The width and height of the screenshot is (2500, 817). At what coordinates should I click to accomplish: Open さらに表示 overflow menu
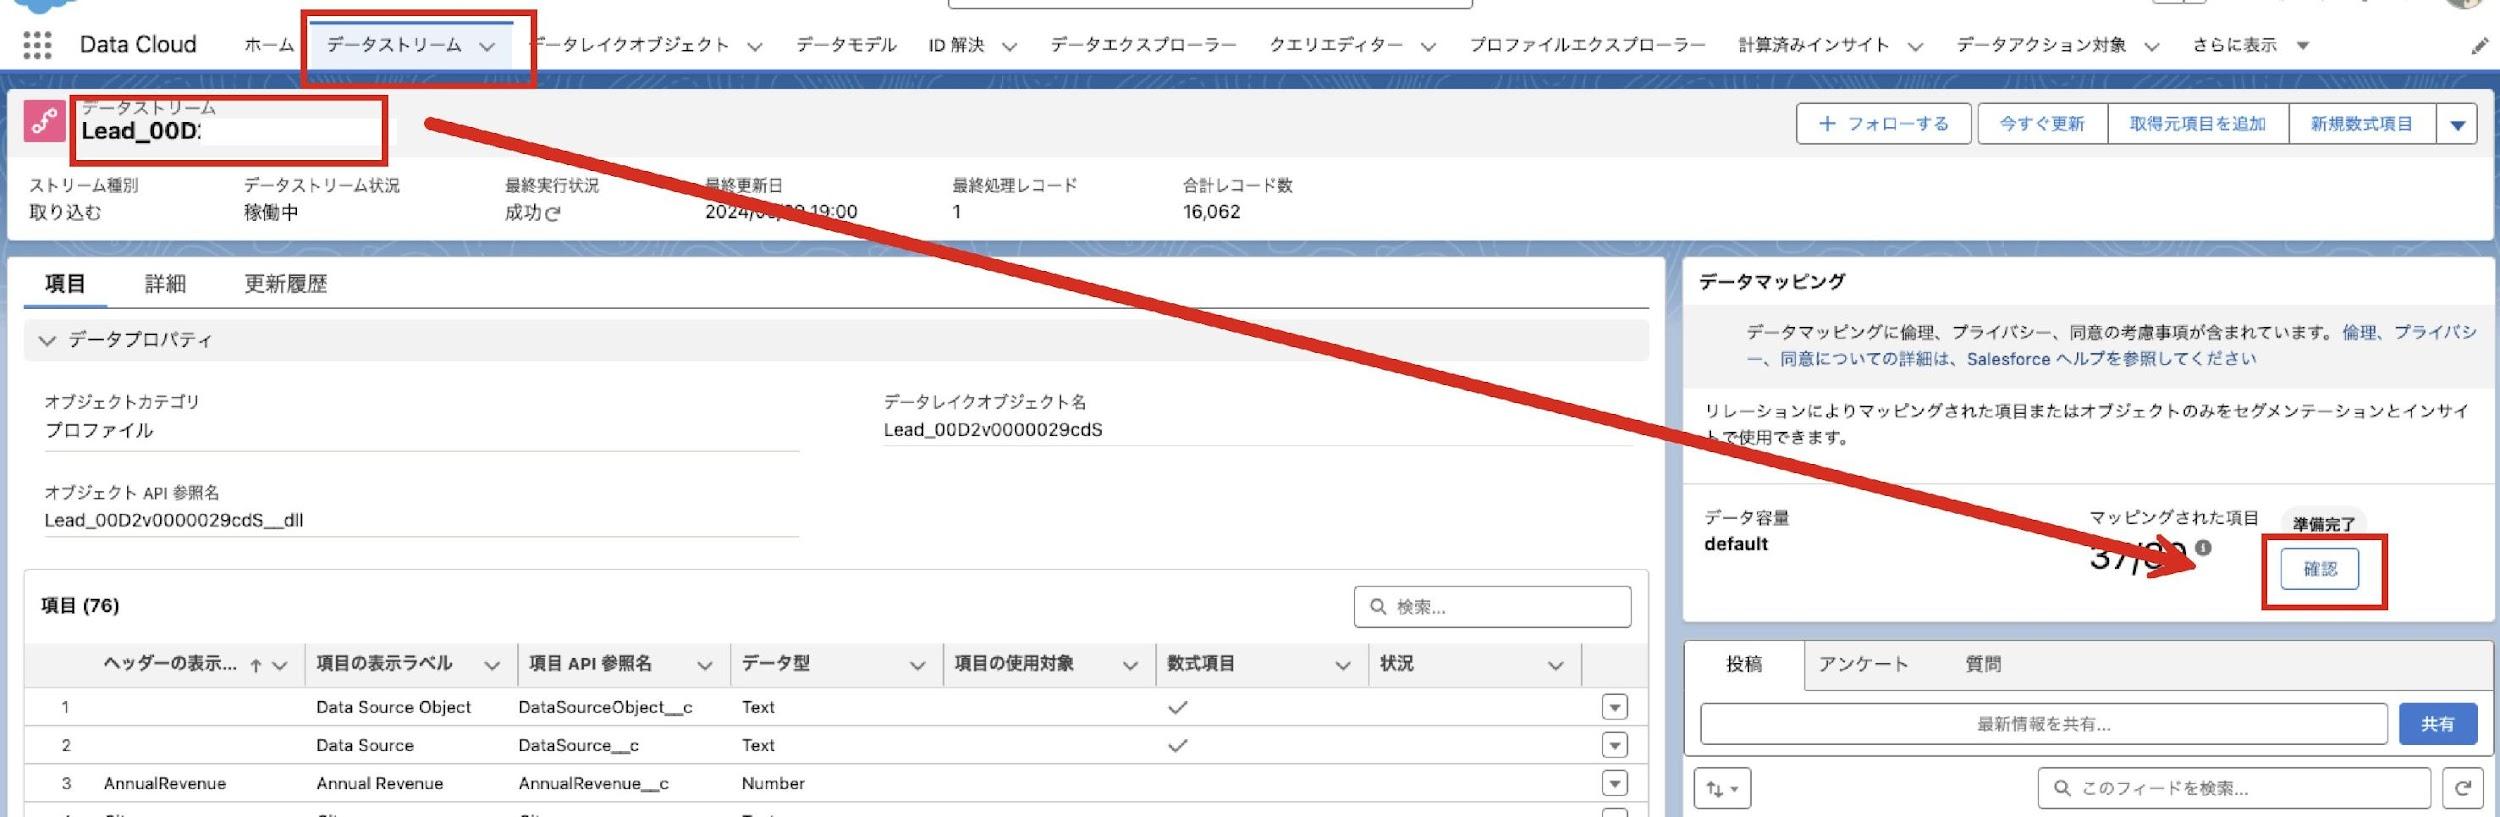2250,45
